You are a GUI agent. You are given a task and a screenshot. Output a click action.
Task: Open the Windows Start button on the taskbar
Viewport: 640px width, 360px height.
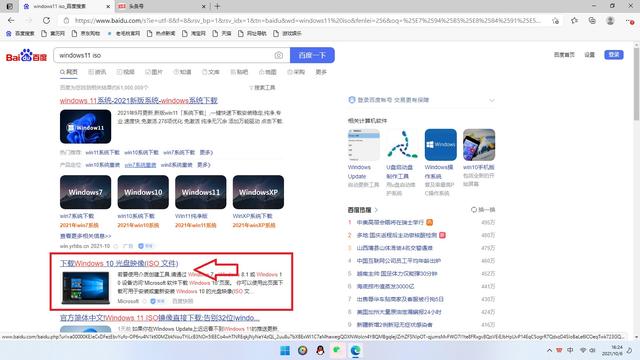click(285, 351)
